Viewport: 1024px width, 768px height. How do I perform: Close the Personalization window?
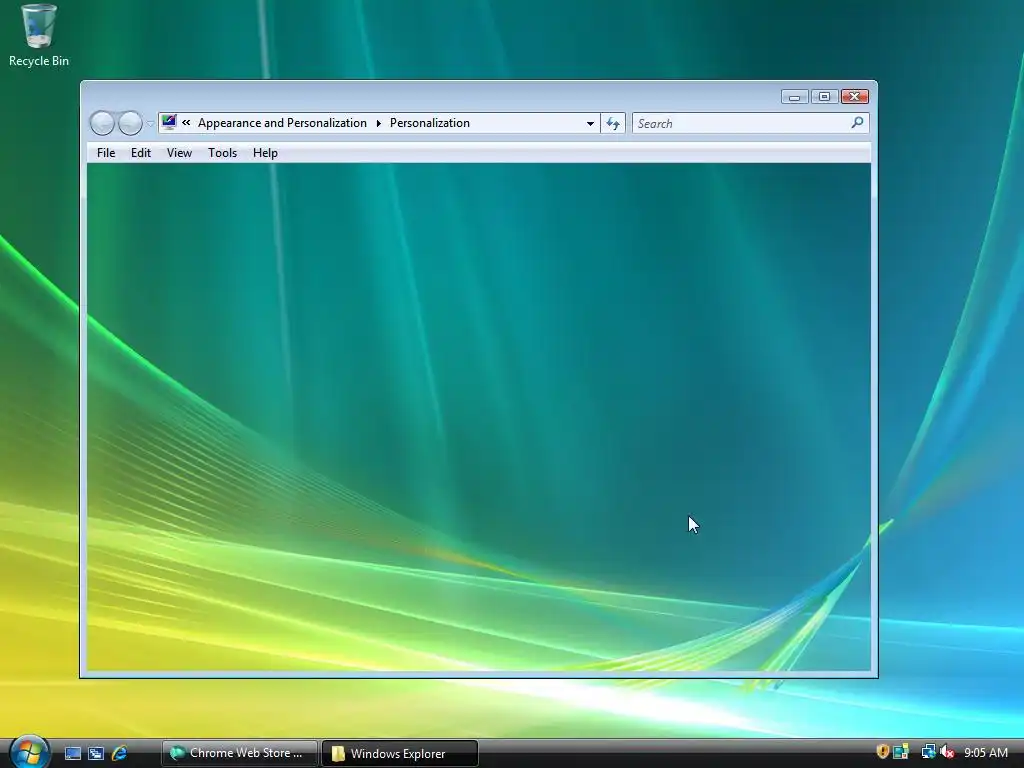click(x=854, y=97)
